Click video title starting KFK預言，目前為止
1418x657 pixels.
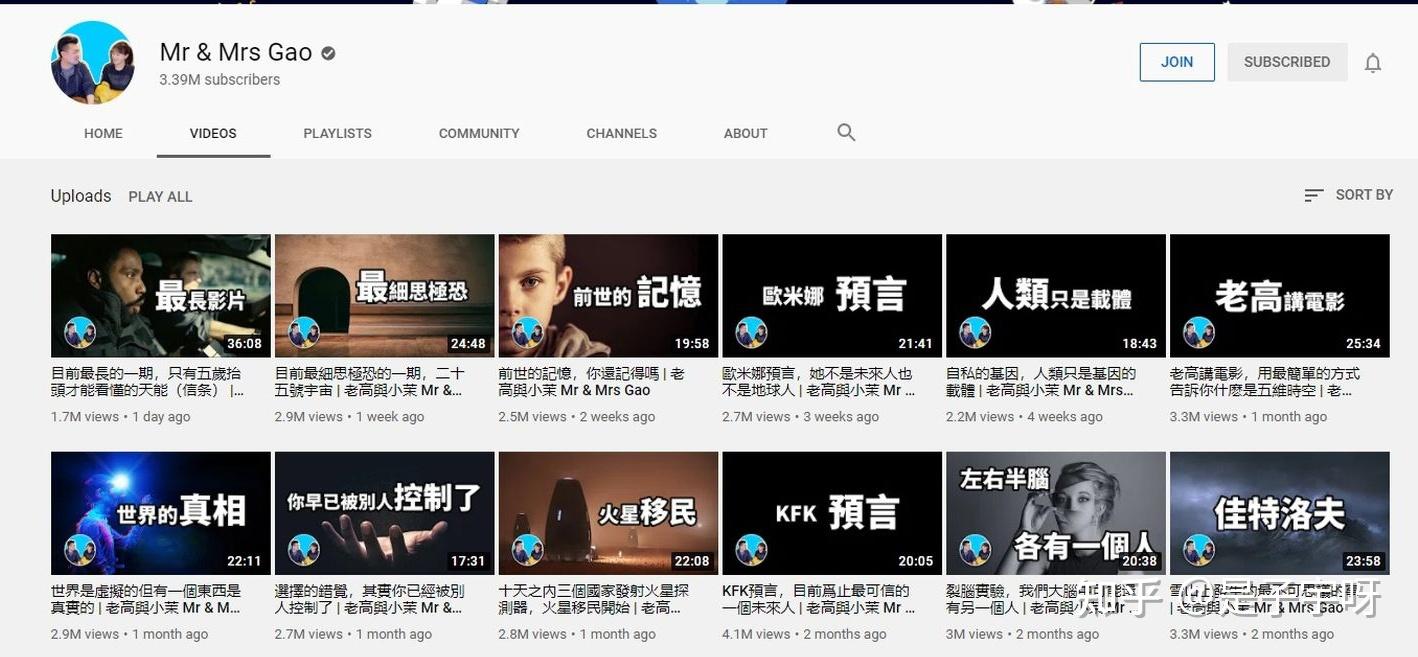point(819,599)
